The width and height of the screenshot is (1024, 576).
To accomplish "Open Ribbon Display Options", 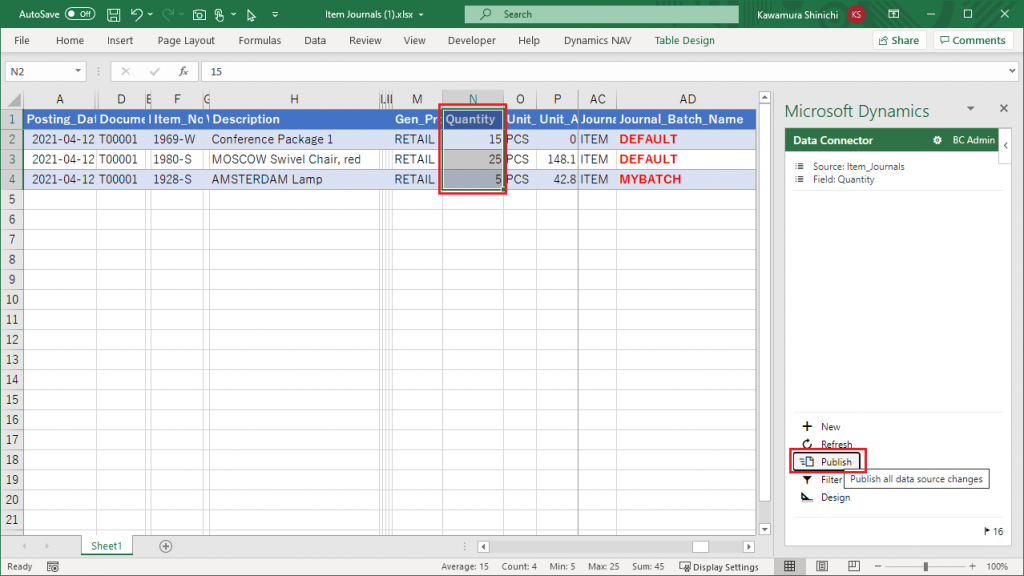I will 893,14.
